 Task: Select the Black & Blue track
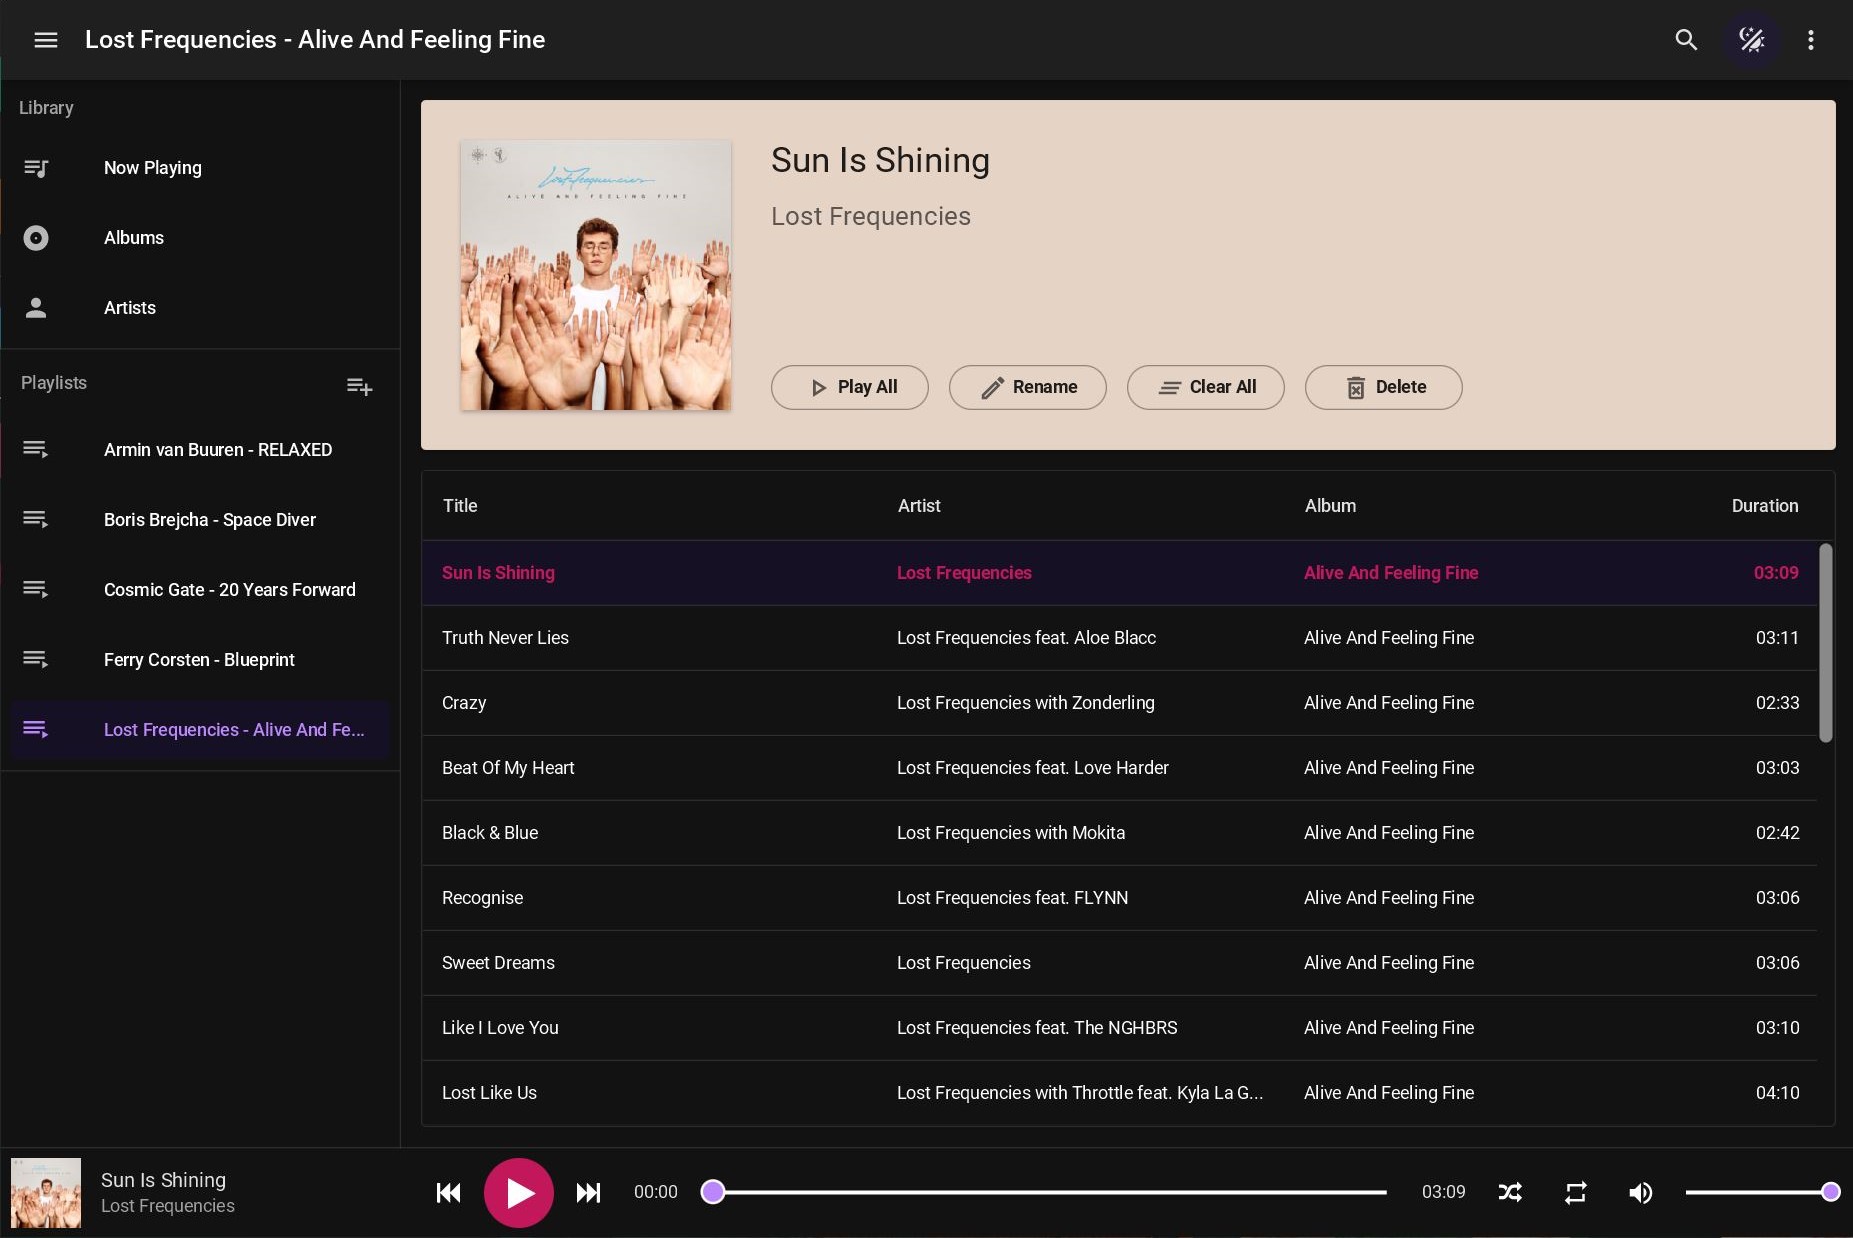click(1119, 833)
